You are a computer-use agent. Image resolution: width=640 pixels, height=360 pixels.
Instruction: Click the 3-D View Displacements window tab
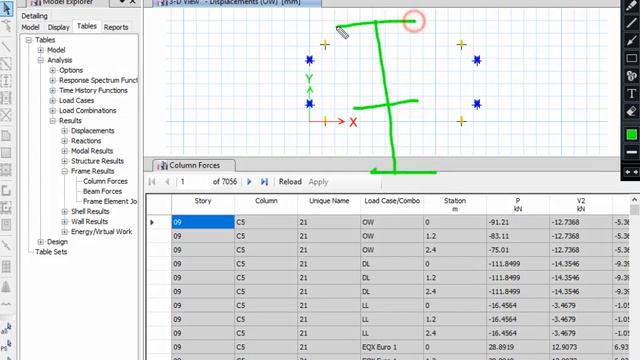coord(237,3)
